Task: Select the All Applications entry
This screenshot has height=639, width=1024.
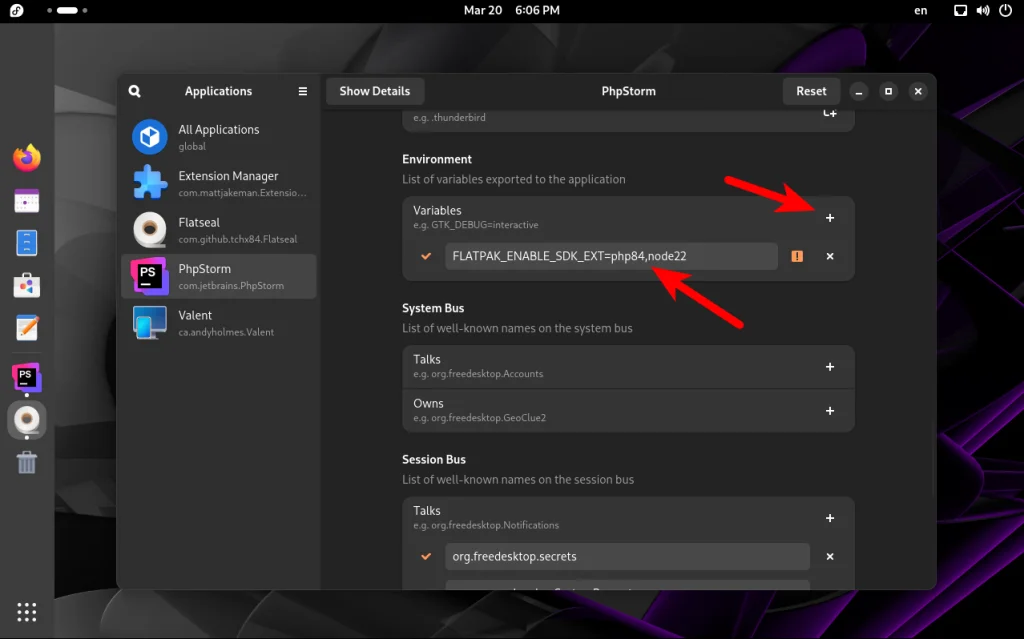Action: (x=219, y=136)
